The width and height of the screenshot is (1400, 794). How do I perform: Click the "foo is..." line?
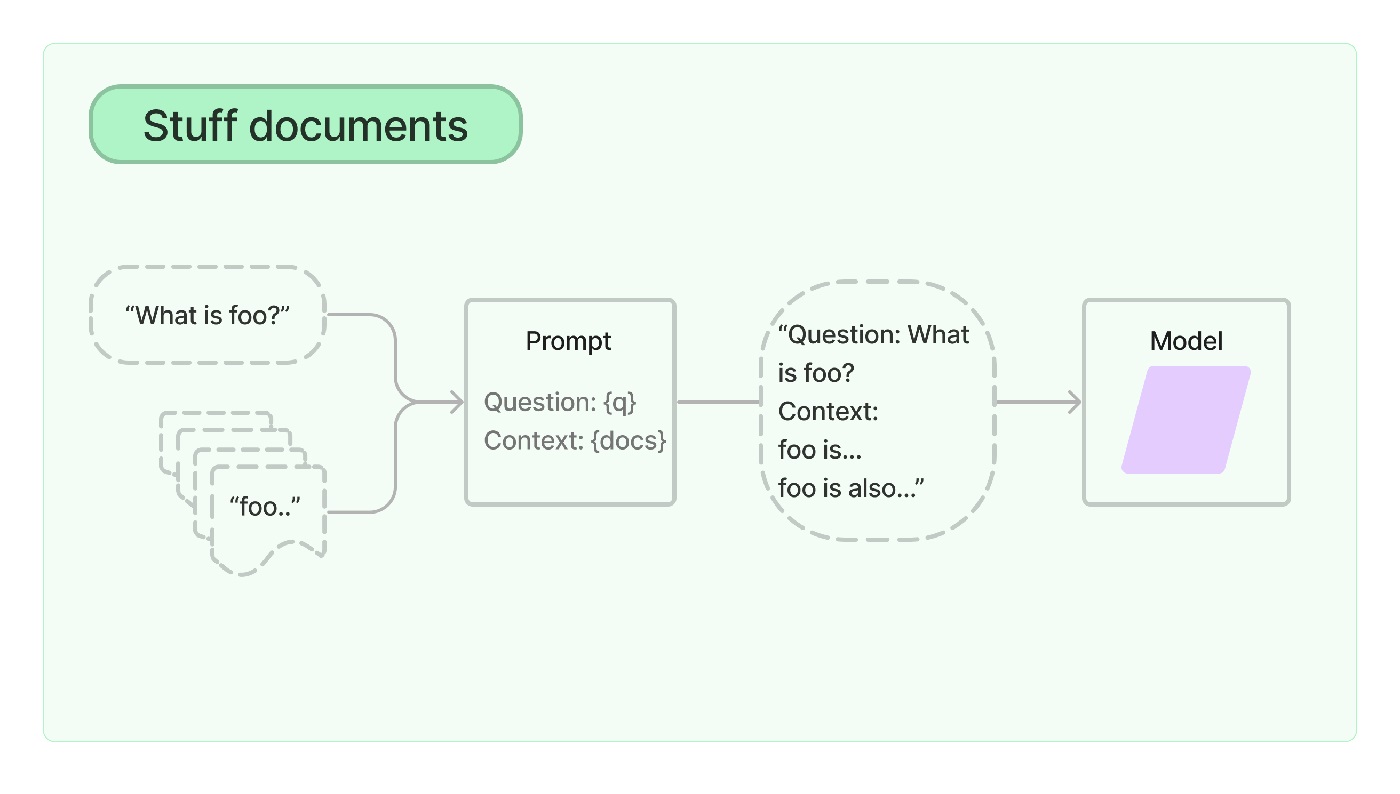(x=819, y=450)
